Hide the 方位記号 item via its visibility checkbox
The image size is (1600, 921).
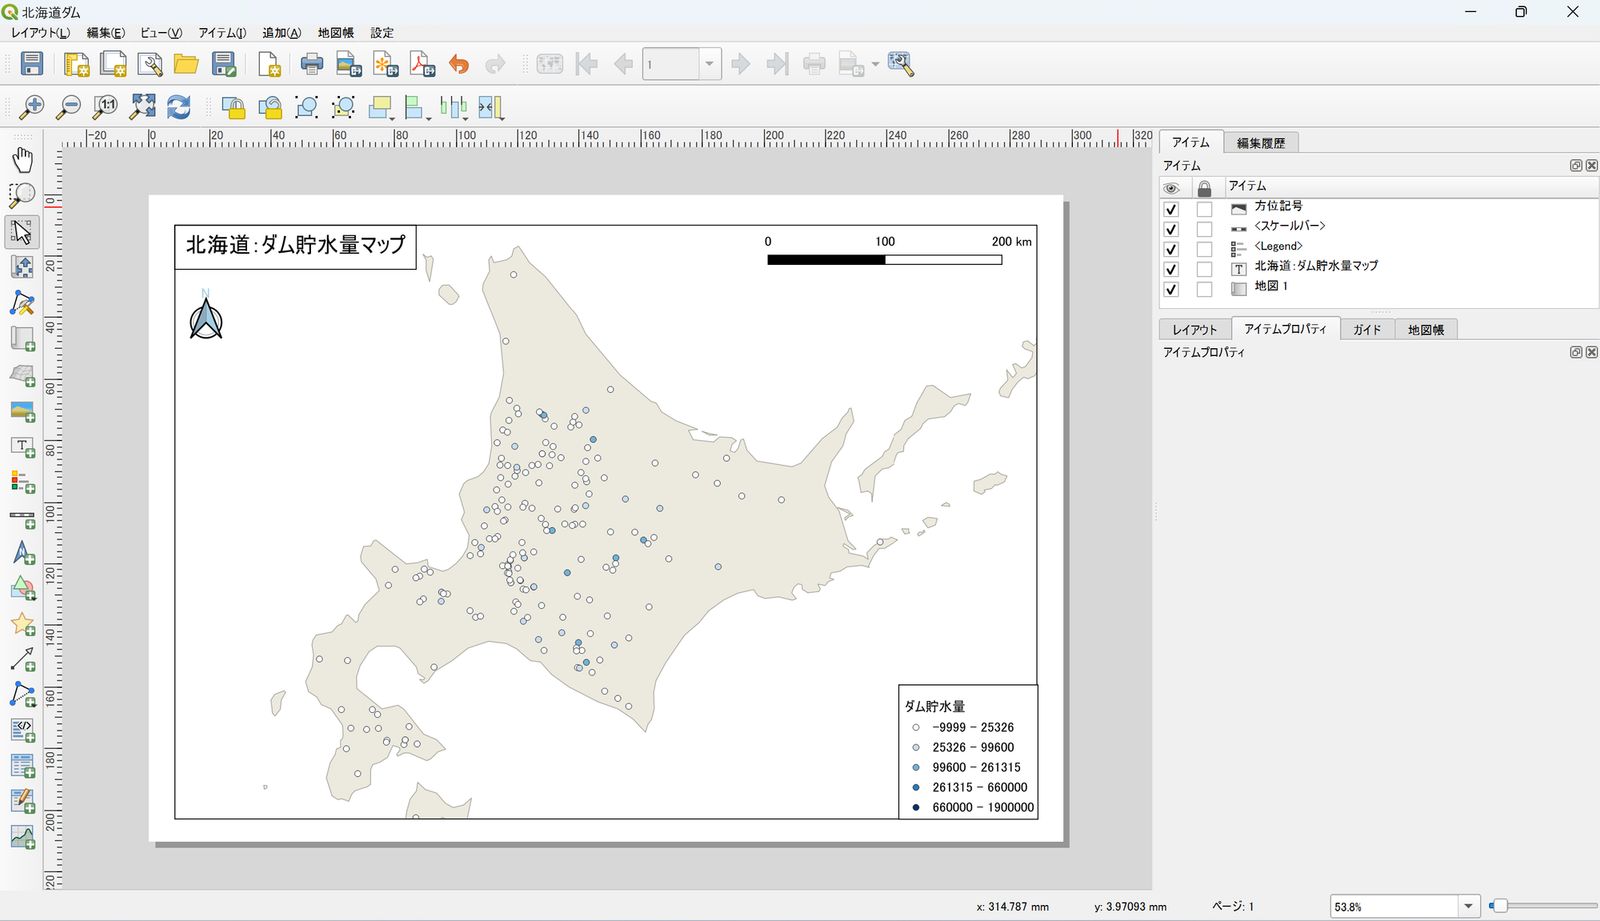pos(1171,209)
